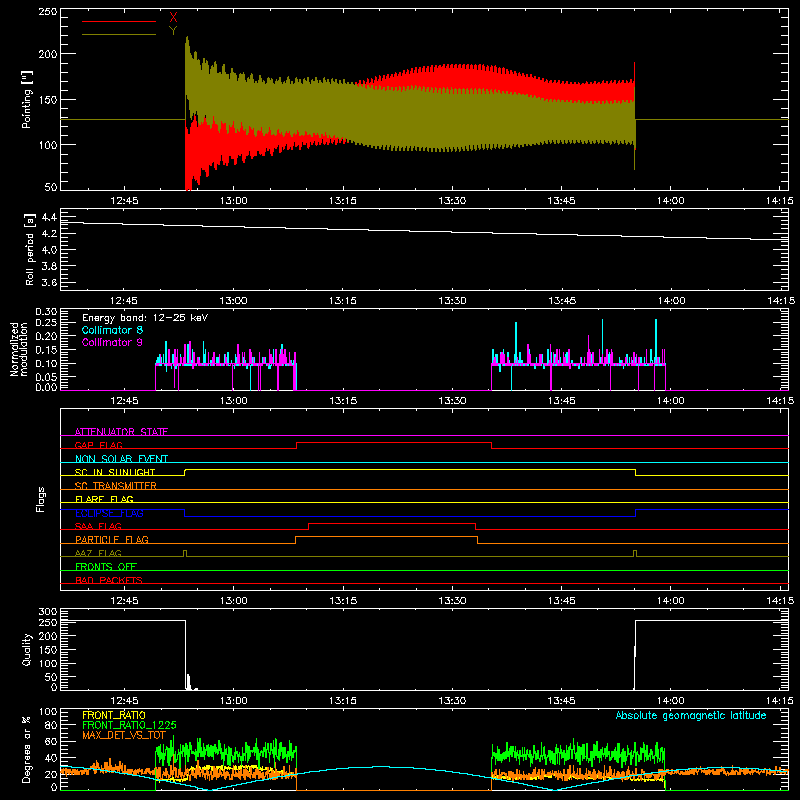Click the SC_IN_SUNLIGHT flag label
This screenshot has width=800, height=800.
coord(115,472)
